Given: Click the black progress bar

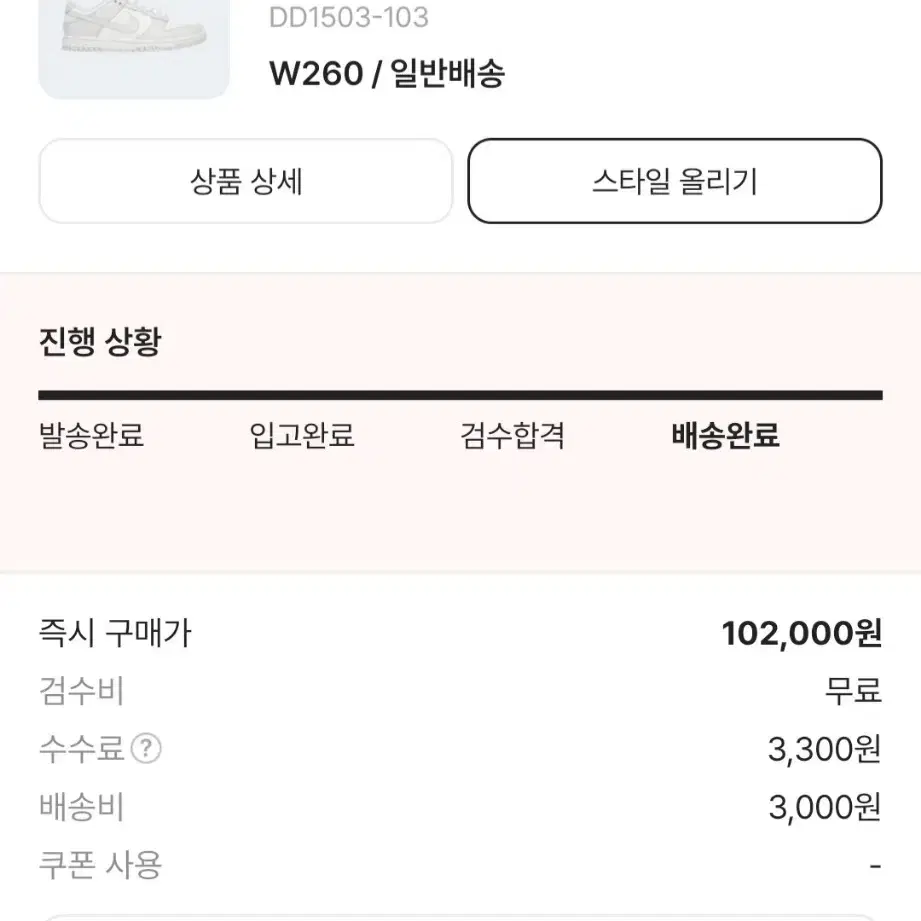Looking at the screenshot, I should 460,395.
